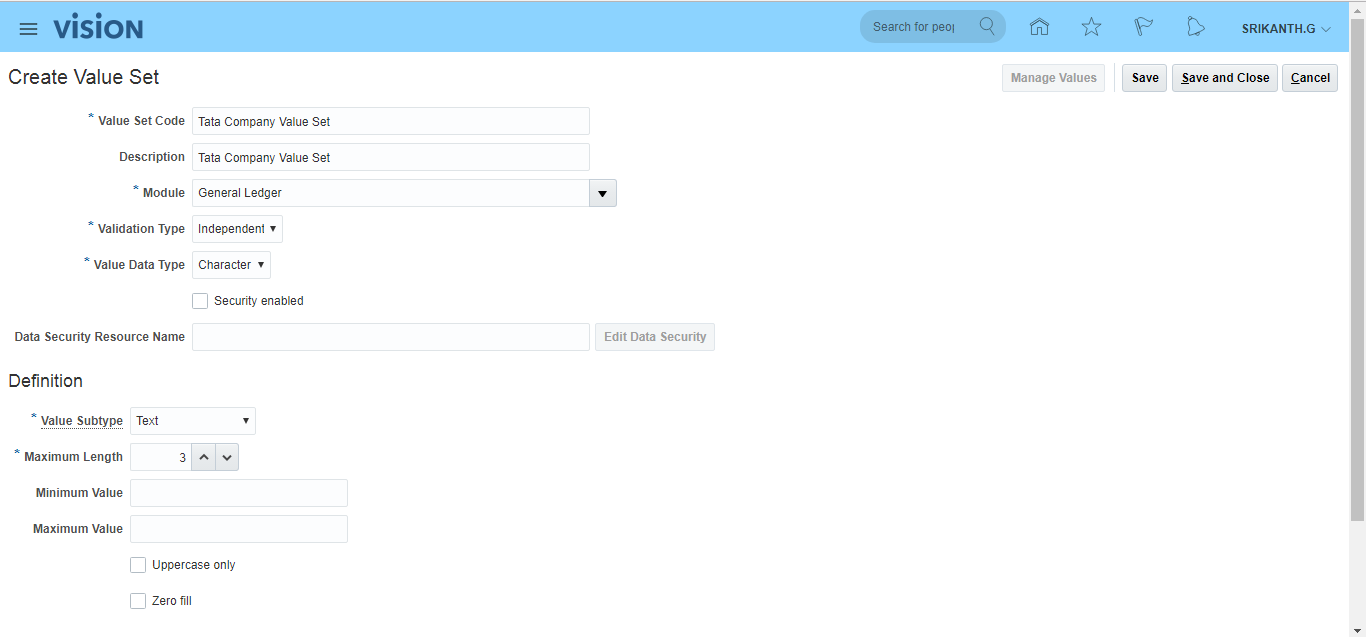Open the Validation Type dropdown
Viewport: 1366px width, 637px height.
237,229
